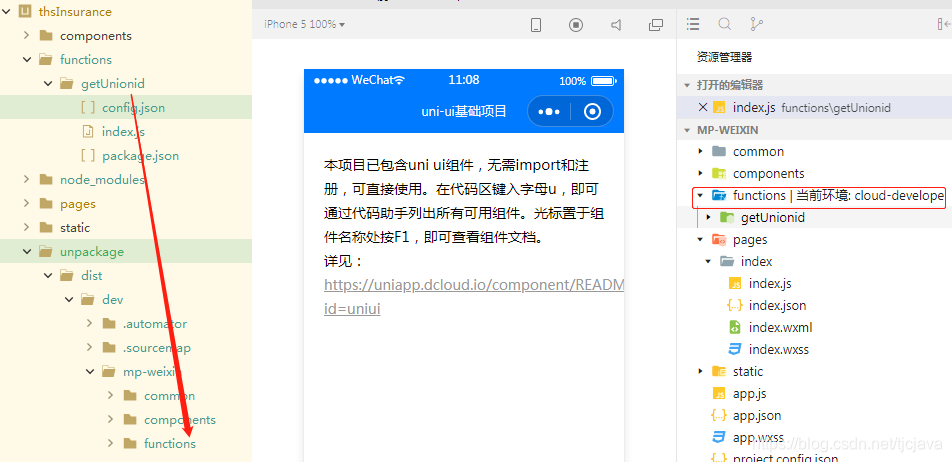The height and width of the screenshot is (462, 952).
Task: Select the functions folder icon under thsInsurance
Action: click(x=46, y=59)
